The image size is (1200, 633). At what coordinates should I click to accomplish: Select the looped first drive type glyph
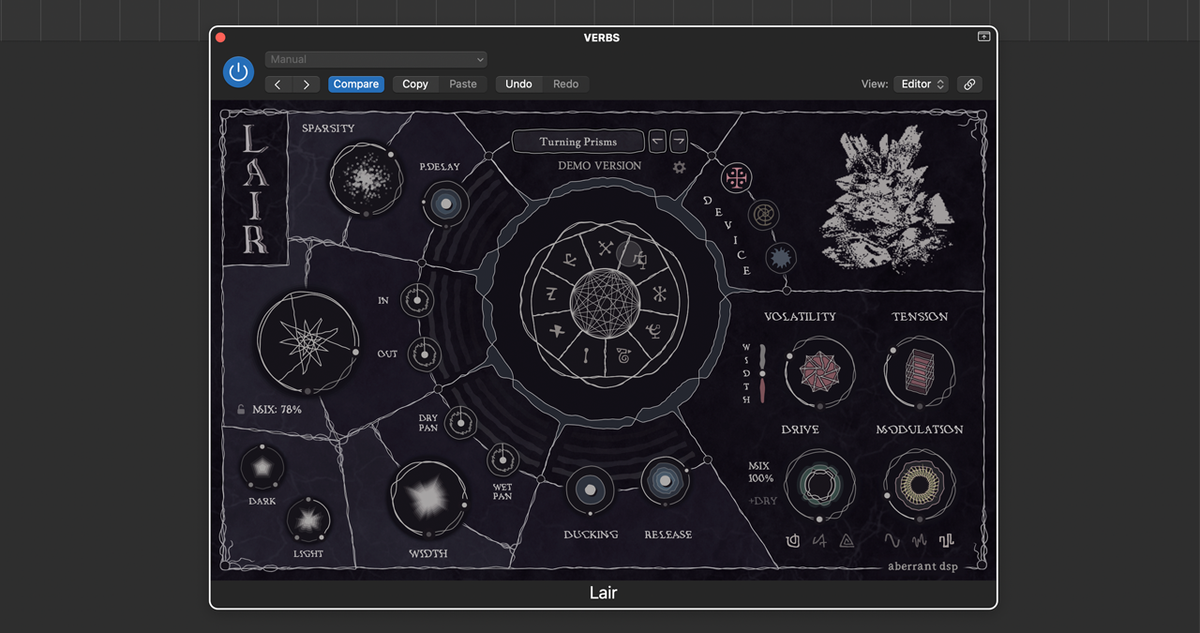794,540
